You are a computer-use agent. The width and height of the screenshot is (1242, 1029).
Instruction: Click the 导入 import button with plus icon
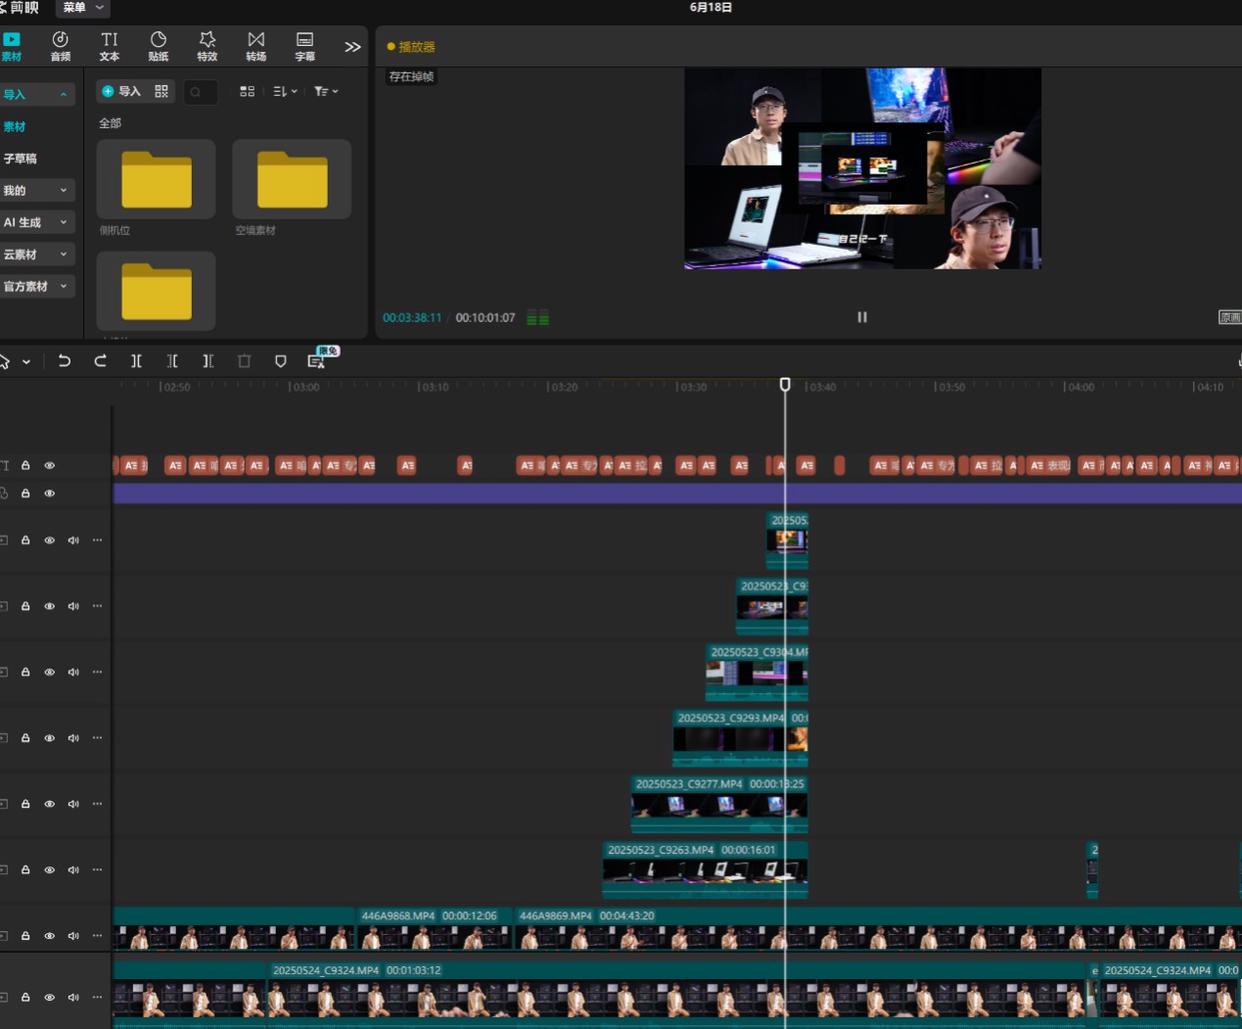pos(121,91)
